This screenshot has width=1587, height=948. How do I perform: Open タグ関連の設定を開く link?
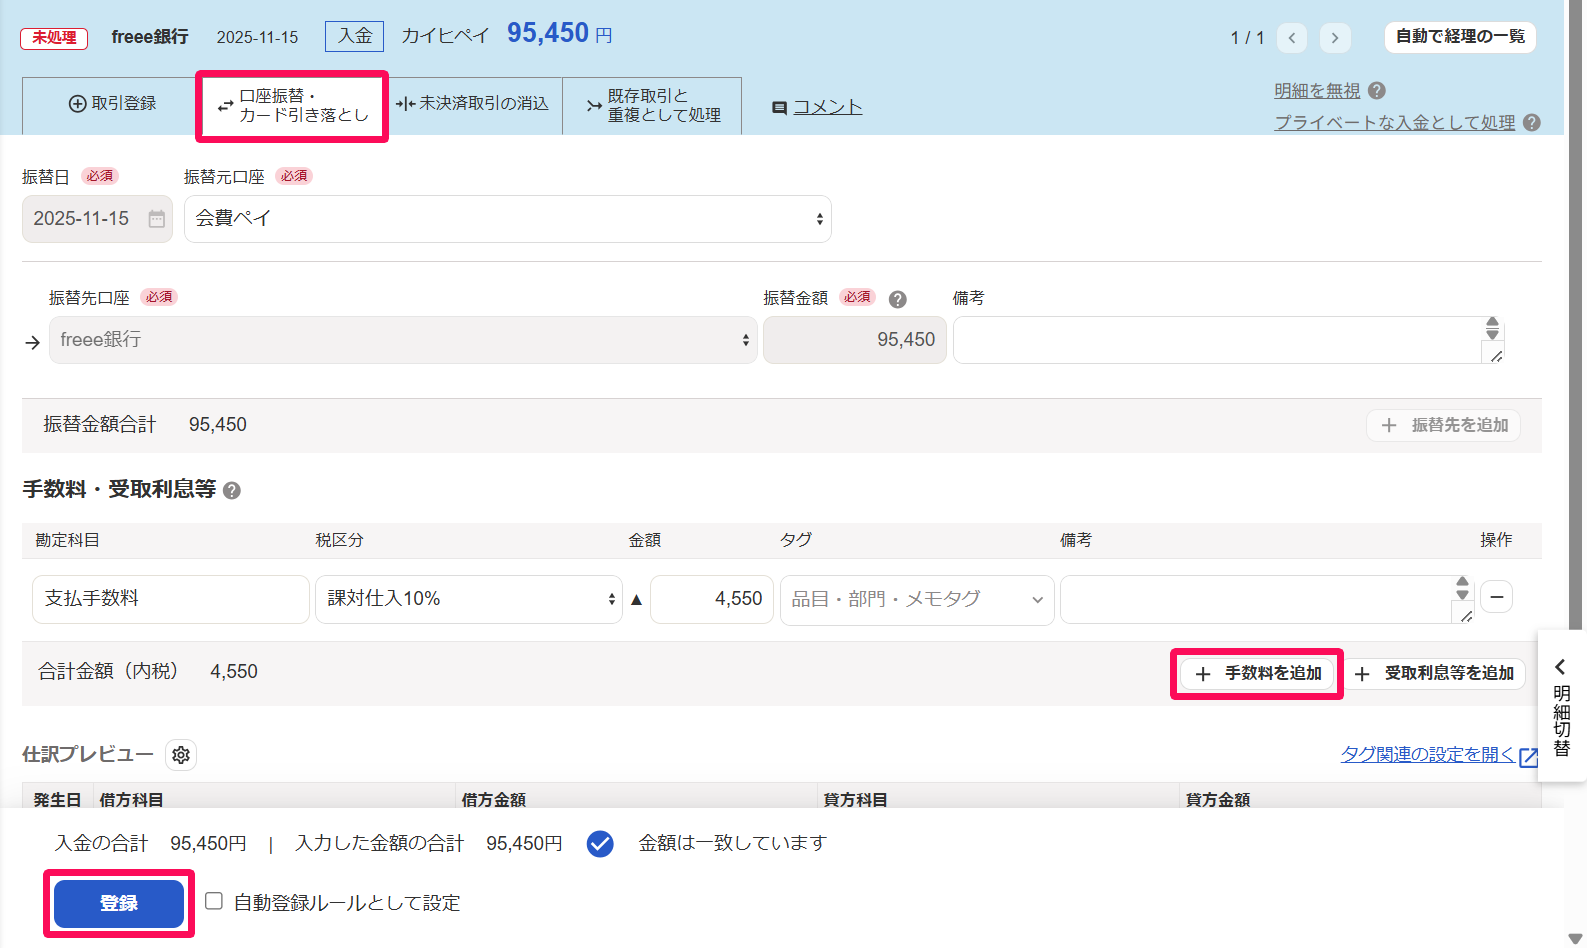coord(1439,755)
